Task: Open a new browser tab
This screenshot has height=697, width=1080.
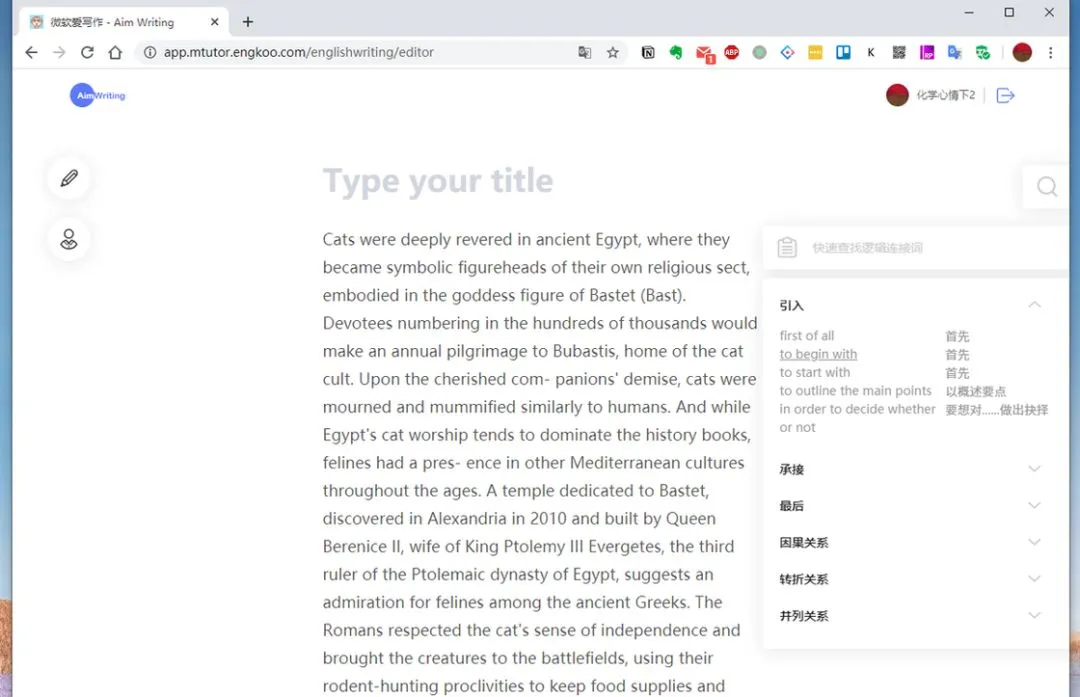Action: coord(248,22)
